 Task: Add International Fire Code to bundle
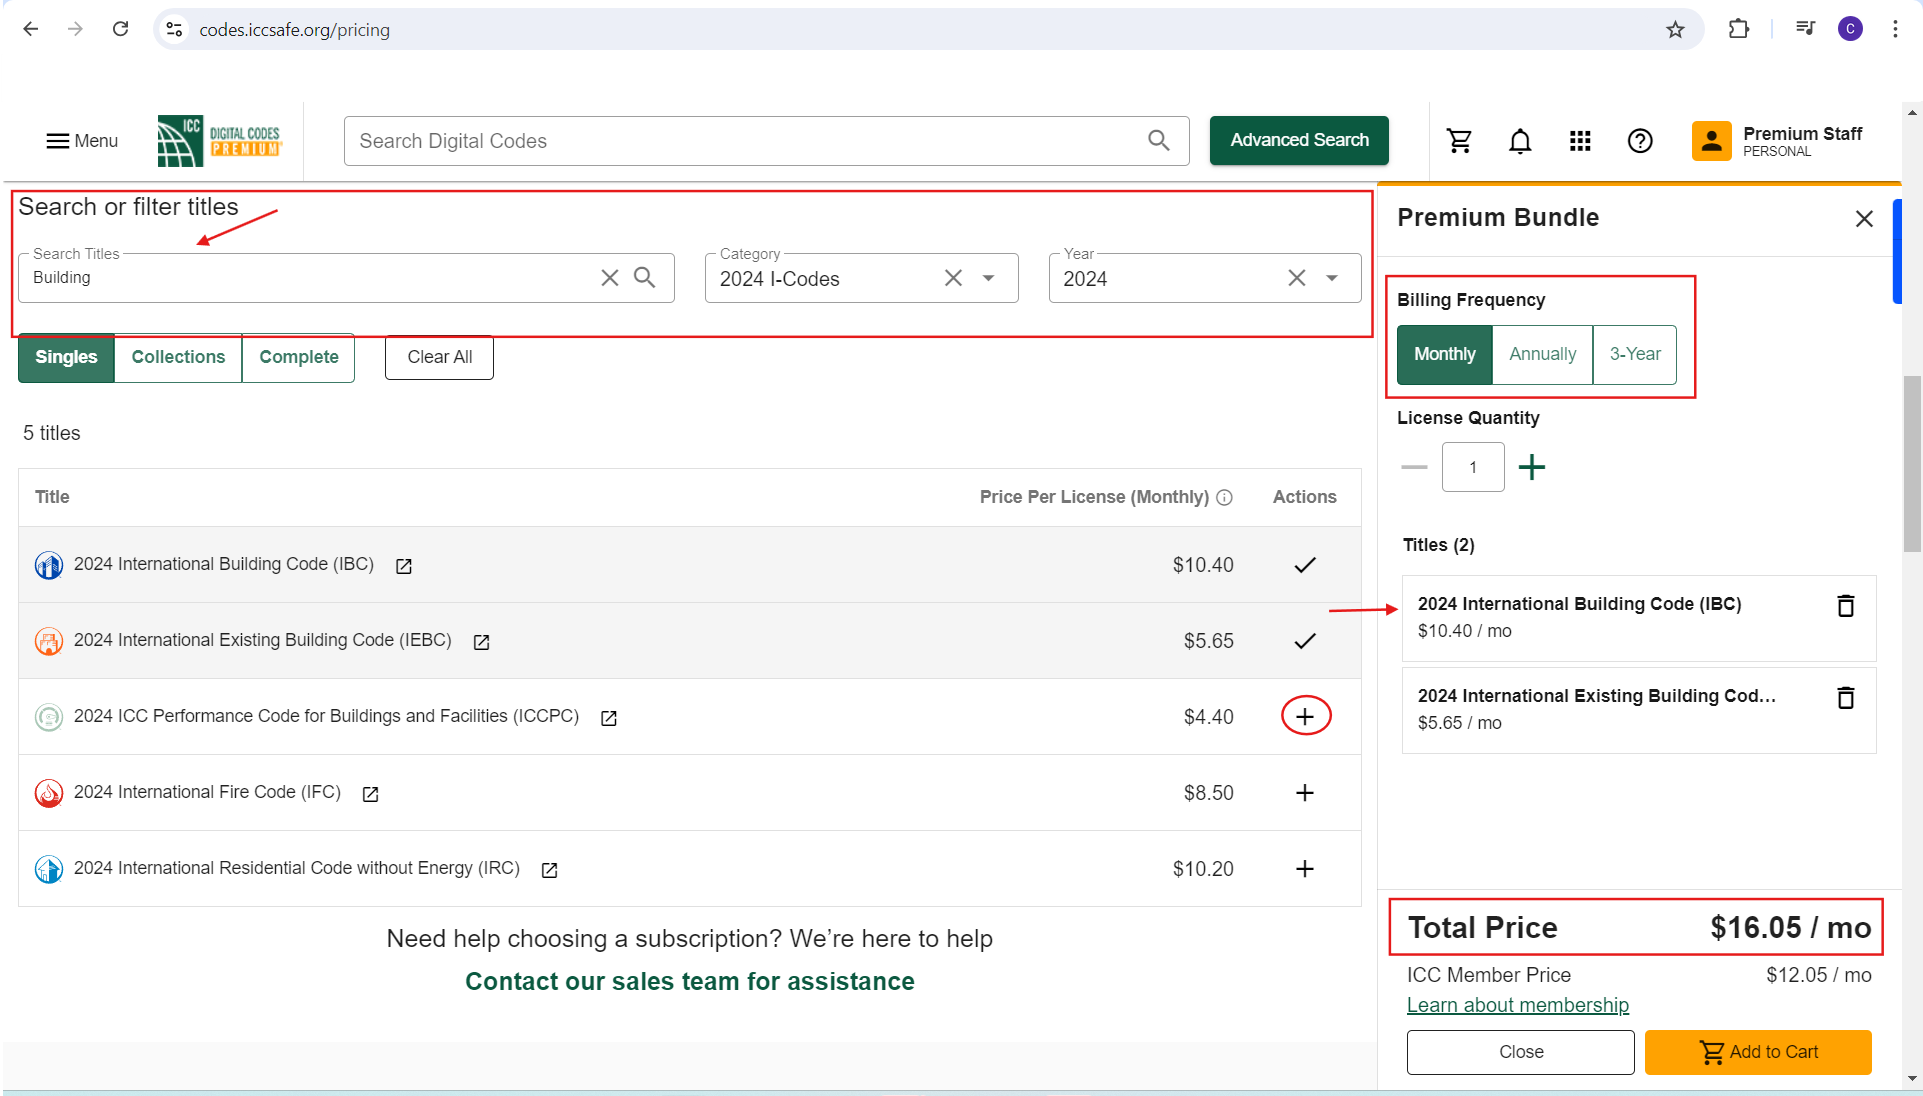pos(1305,793)
